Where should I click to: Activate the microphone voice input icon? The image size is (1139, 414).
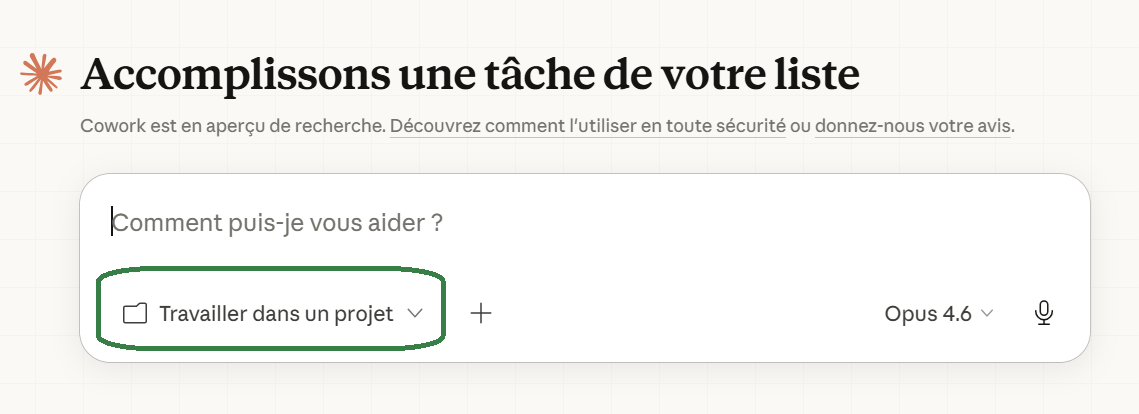point(1044,313)
